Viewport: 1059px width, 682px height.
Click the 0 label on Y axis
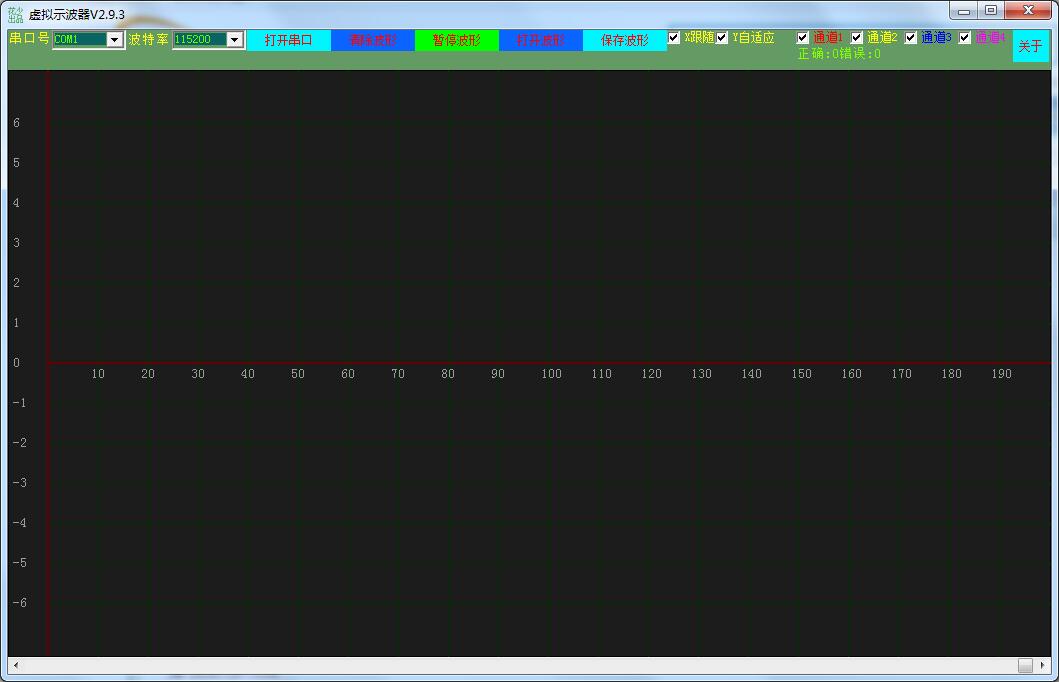pos(16,363)
